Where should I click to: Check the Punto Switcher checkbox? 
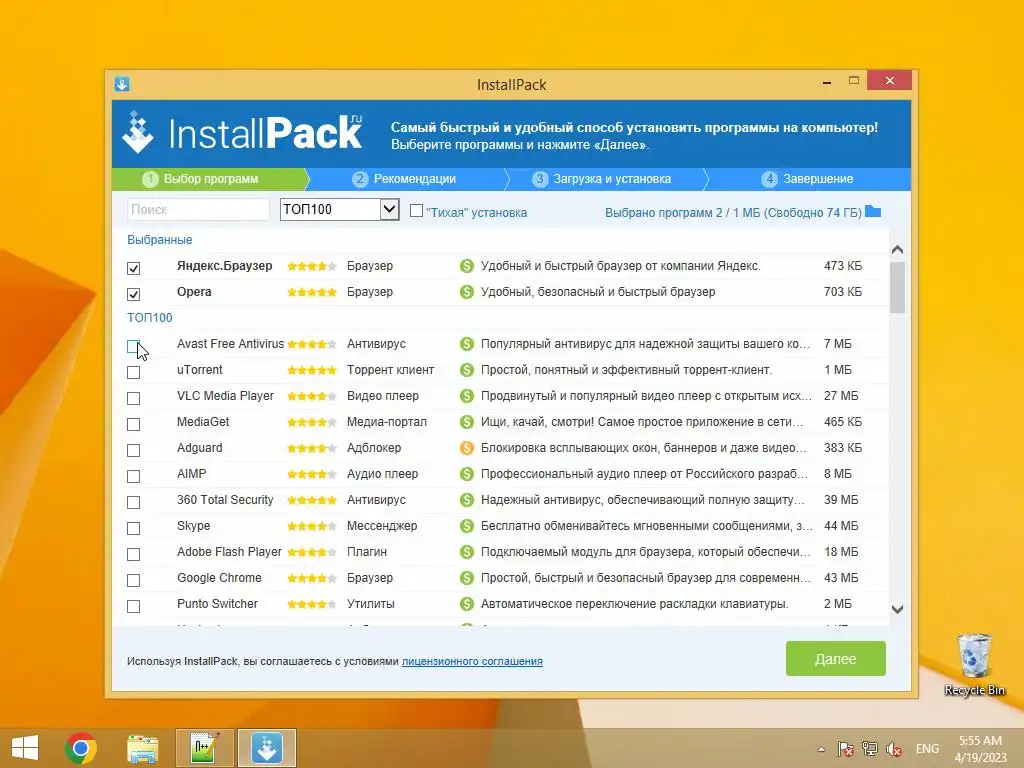click(133, 607)
